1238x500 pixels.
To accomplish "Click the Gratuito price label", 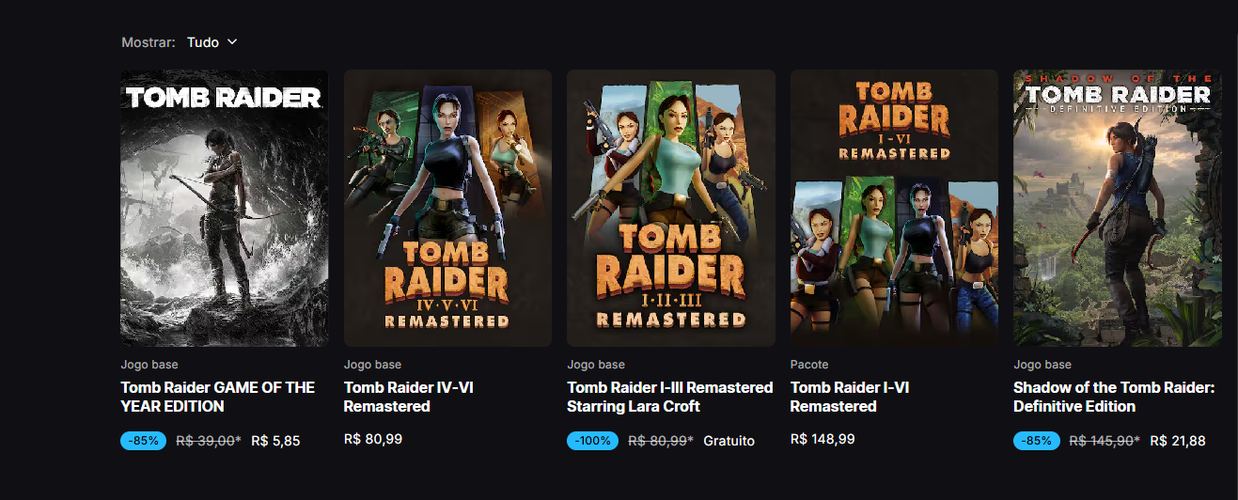I will pos(729,441).
